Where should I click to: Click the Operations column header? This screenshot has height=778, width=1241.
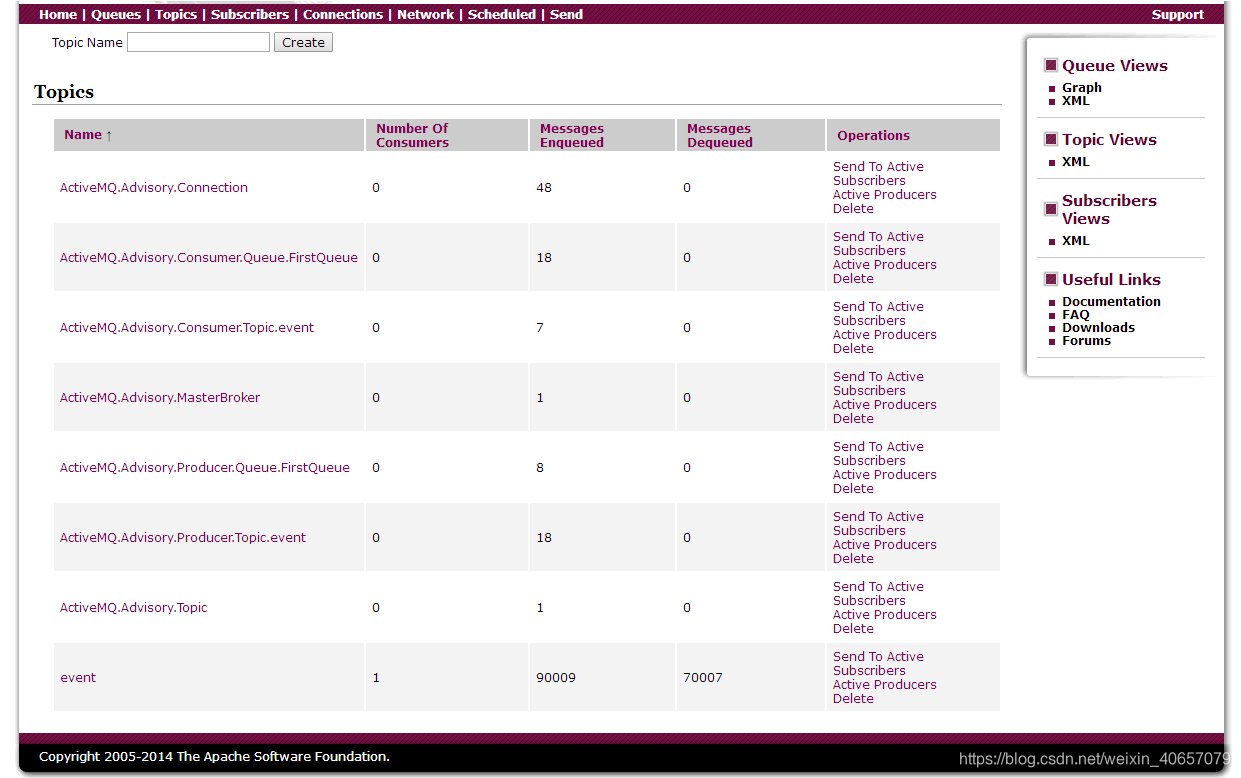pos(874,135)
